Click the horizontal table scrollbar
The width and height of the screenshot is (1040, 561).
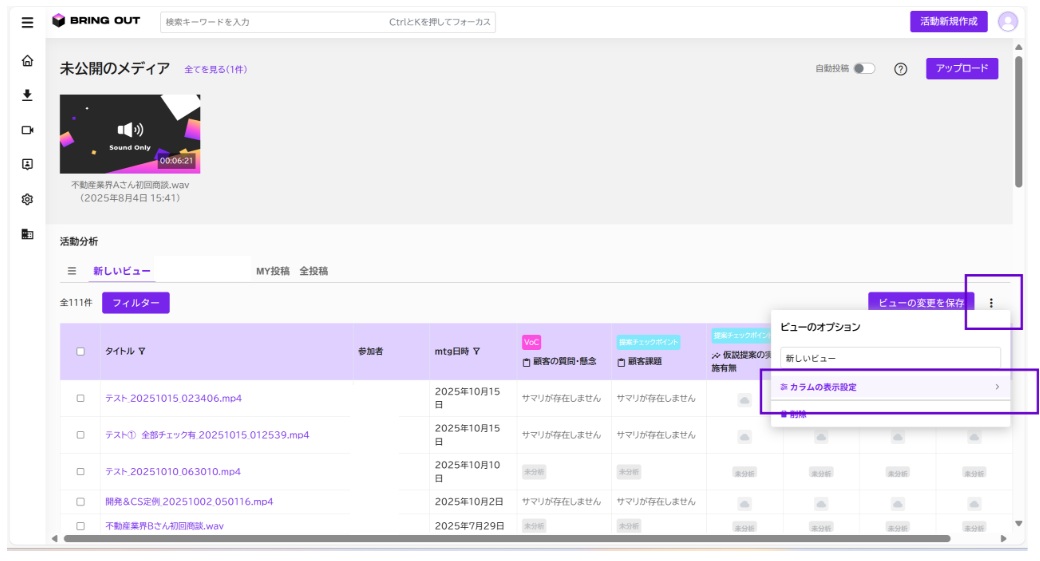[507, 538]
